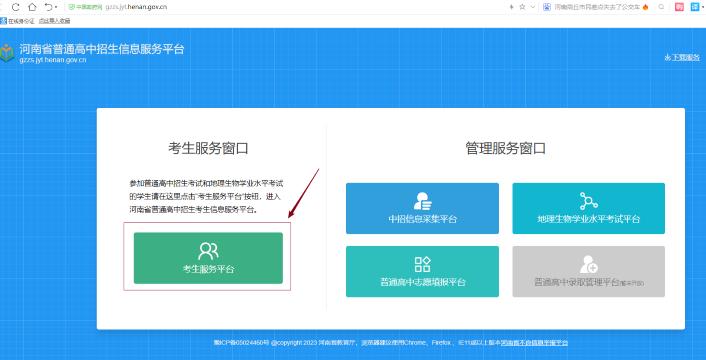Image resolution: width=706 pixels, height=360 pixels.
Task: Open the pink extension icon in the toolbar
Action: coord(679,7)
